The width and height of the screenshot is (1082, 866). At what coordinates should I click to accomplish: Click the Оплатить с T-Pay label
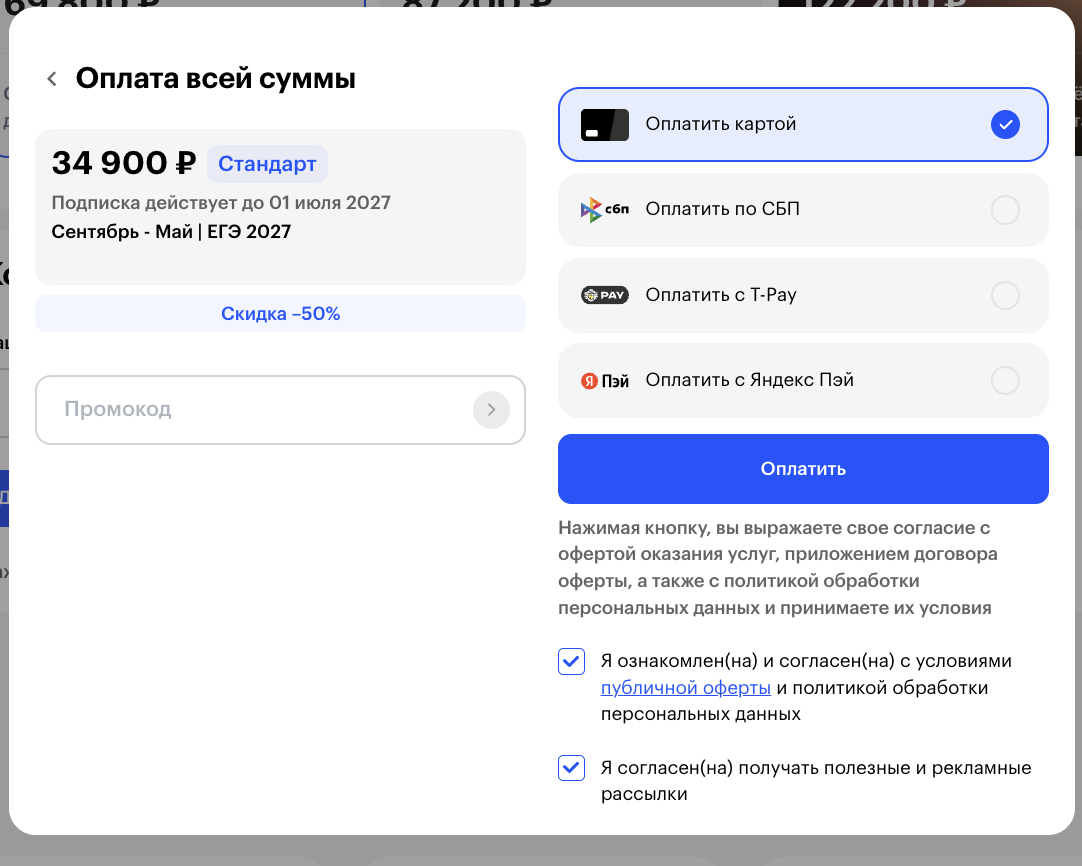721,295
